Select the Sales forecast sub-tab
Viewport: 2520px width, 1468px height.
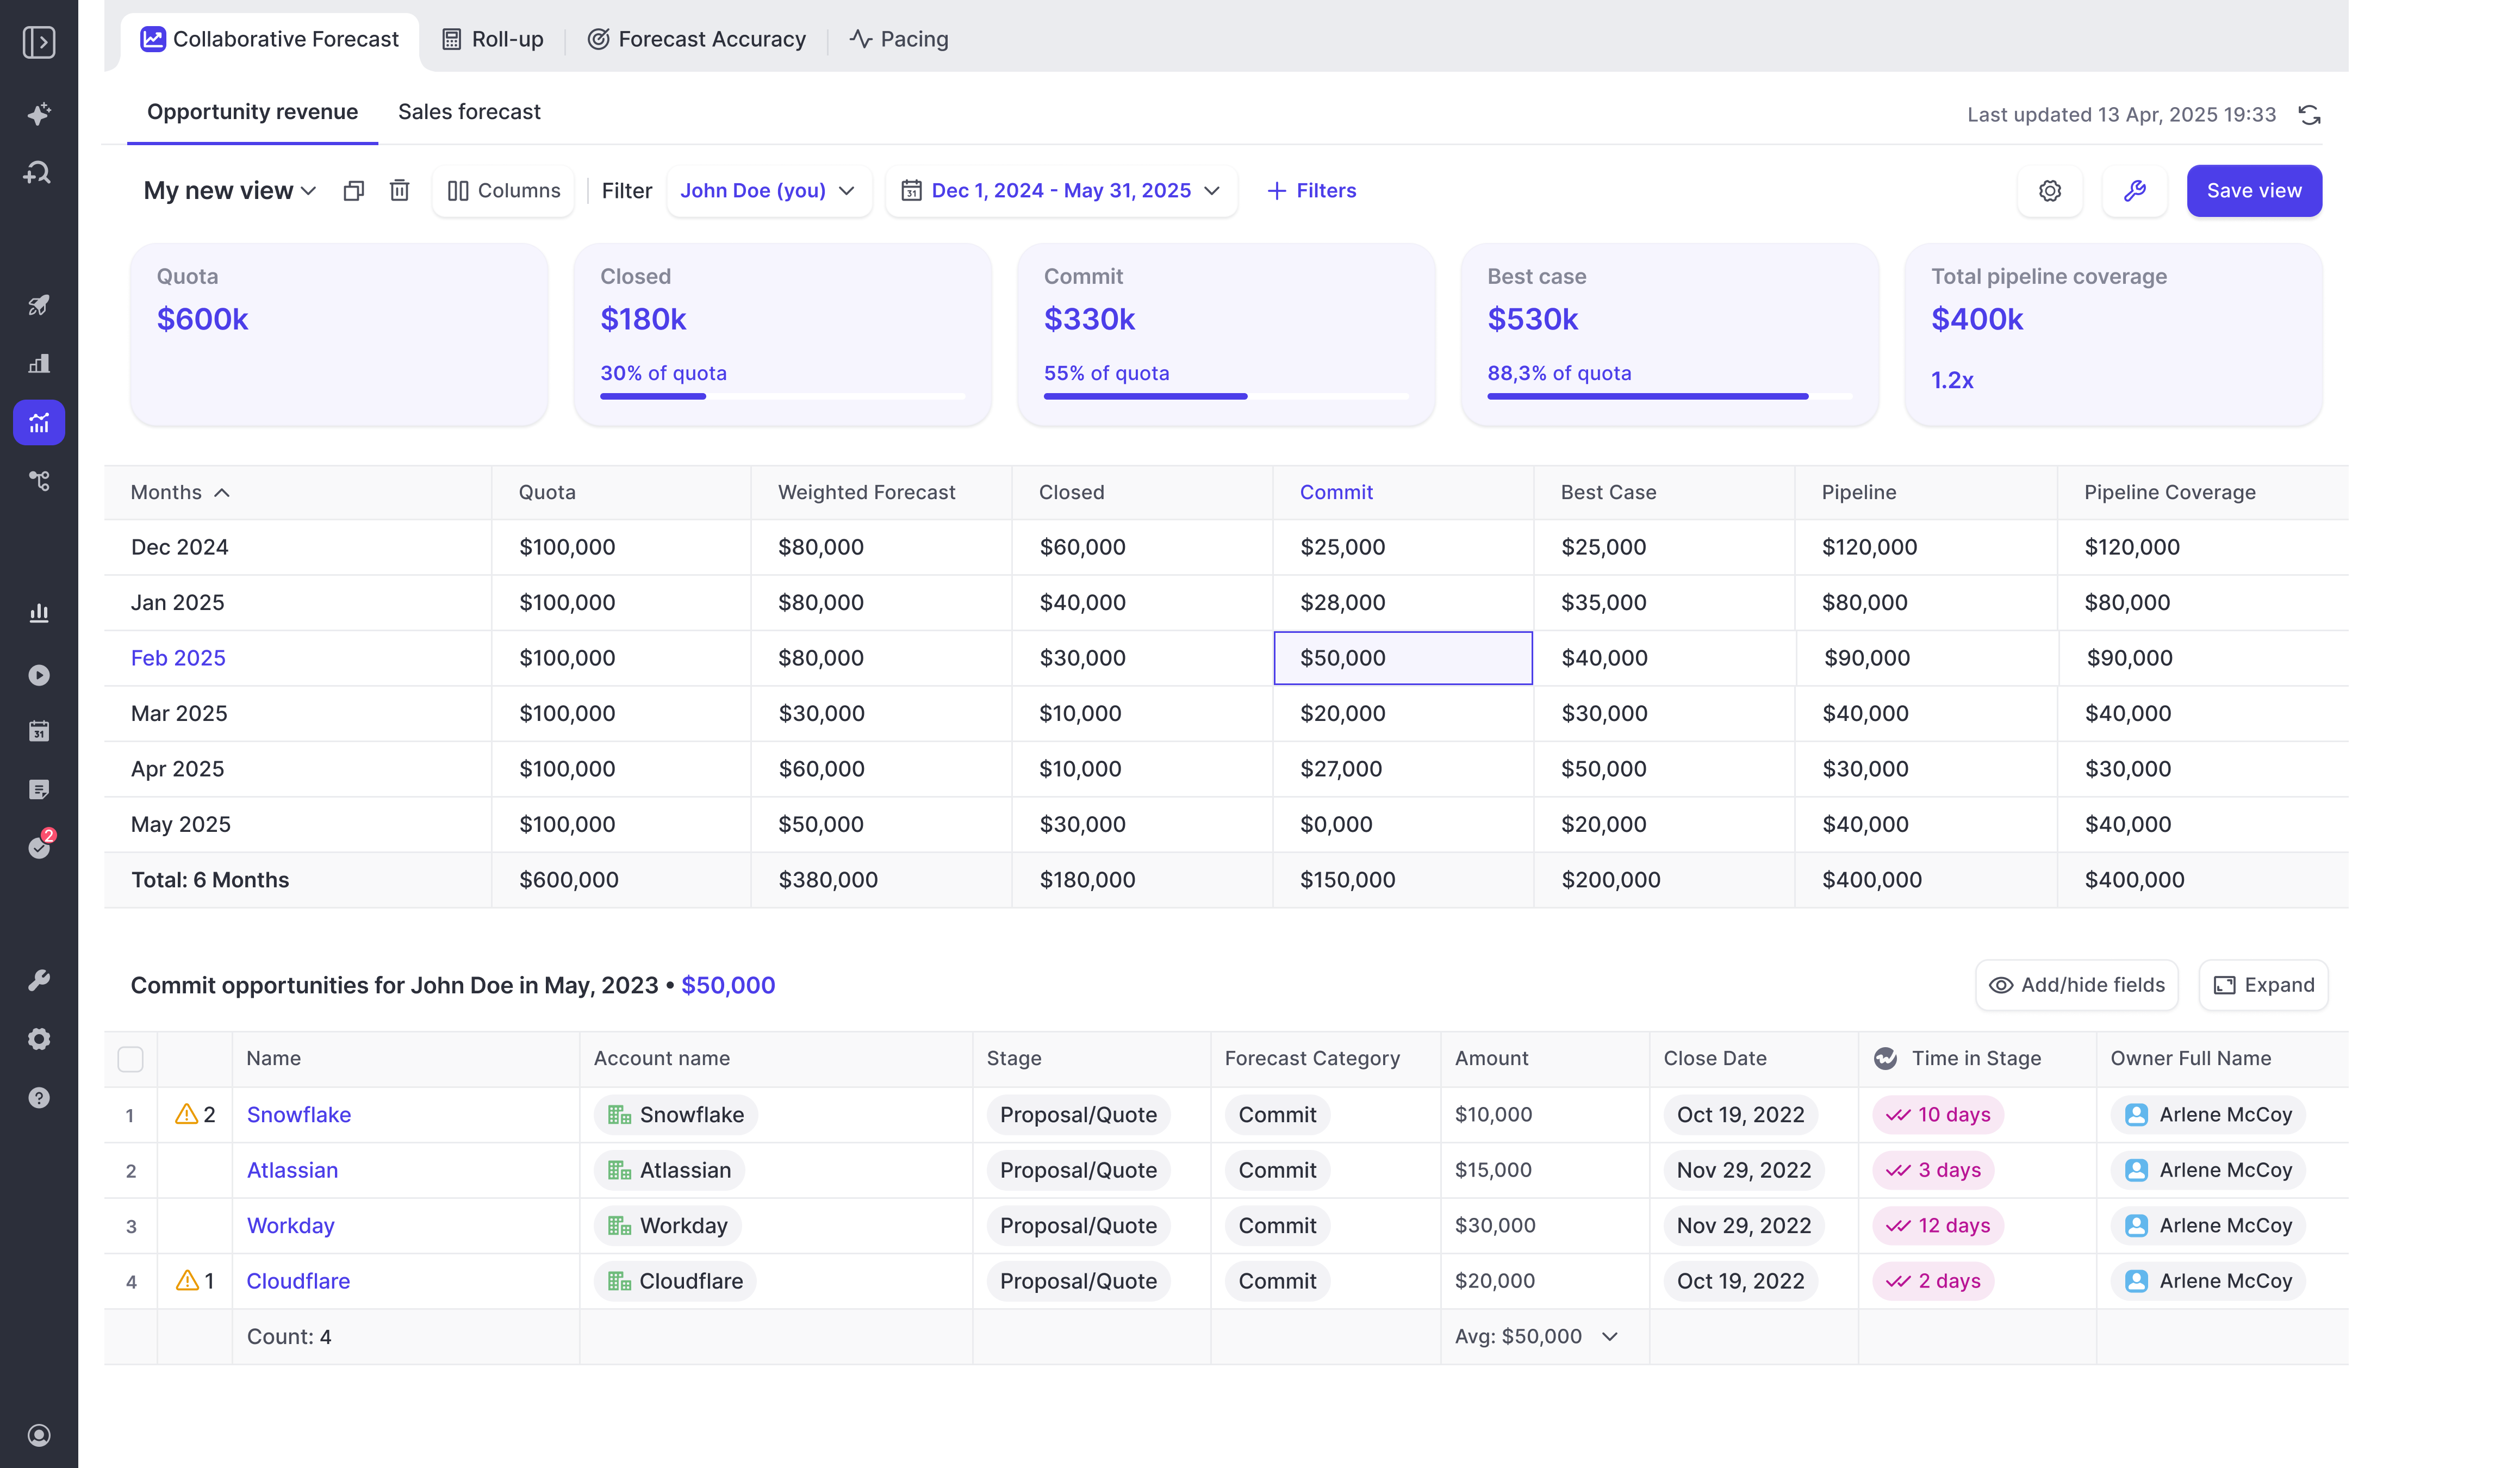pos(469,112)
